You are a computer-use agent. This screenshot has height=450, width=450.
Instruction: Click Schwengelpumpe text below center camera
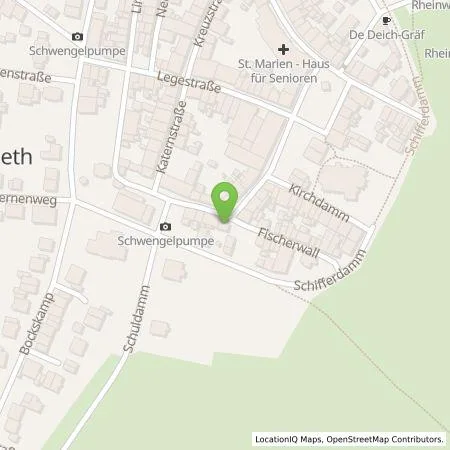click(x=166, y=241)
